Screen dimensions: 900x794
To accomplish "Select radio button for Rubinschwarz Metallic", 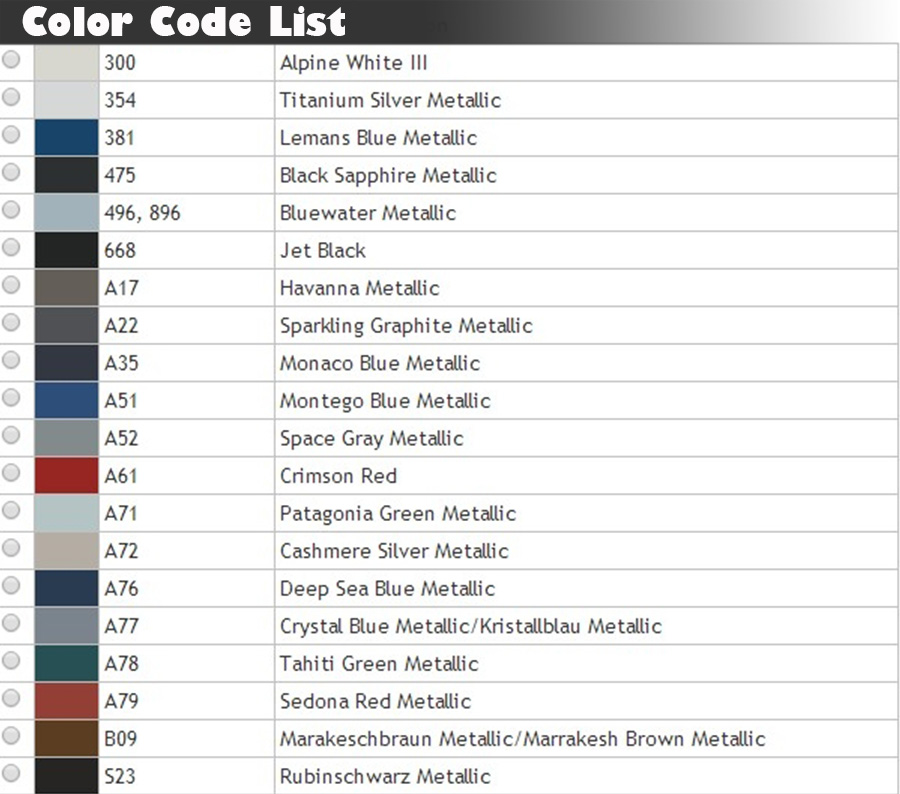I will tap(11, 773).
